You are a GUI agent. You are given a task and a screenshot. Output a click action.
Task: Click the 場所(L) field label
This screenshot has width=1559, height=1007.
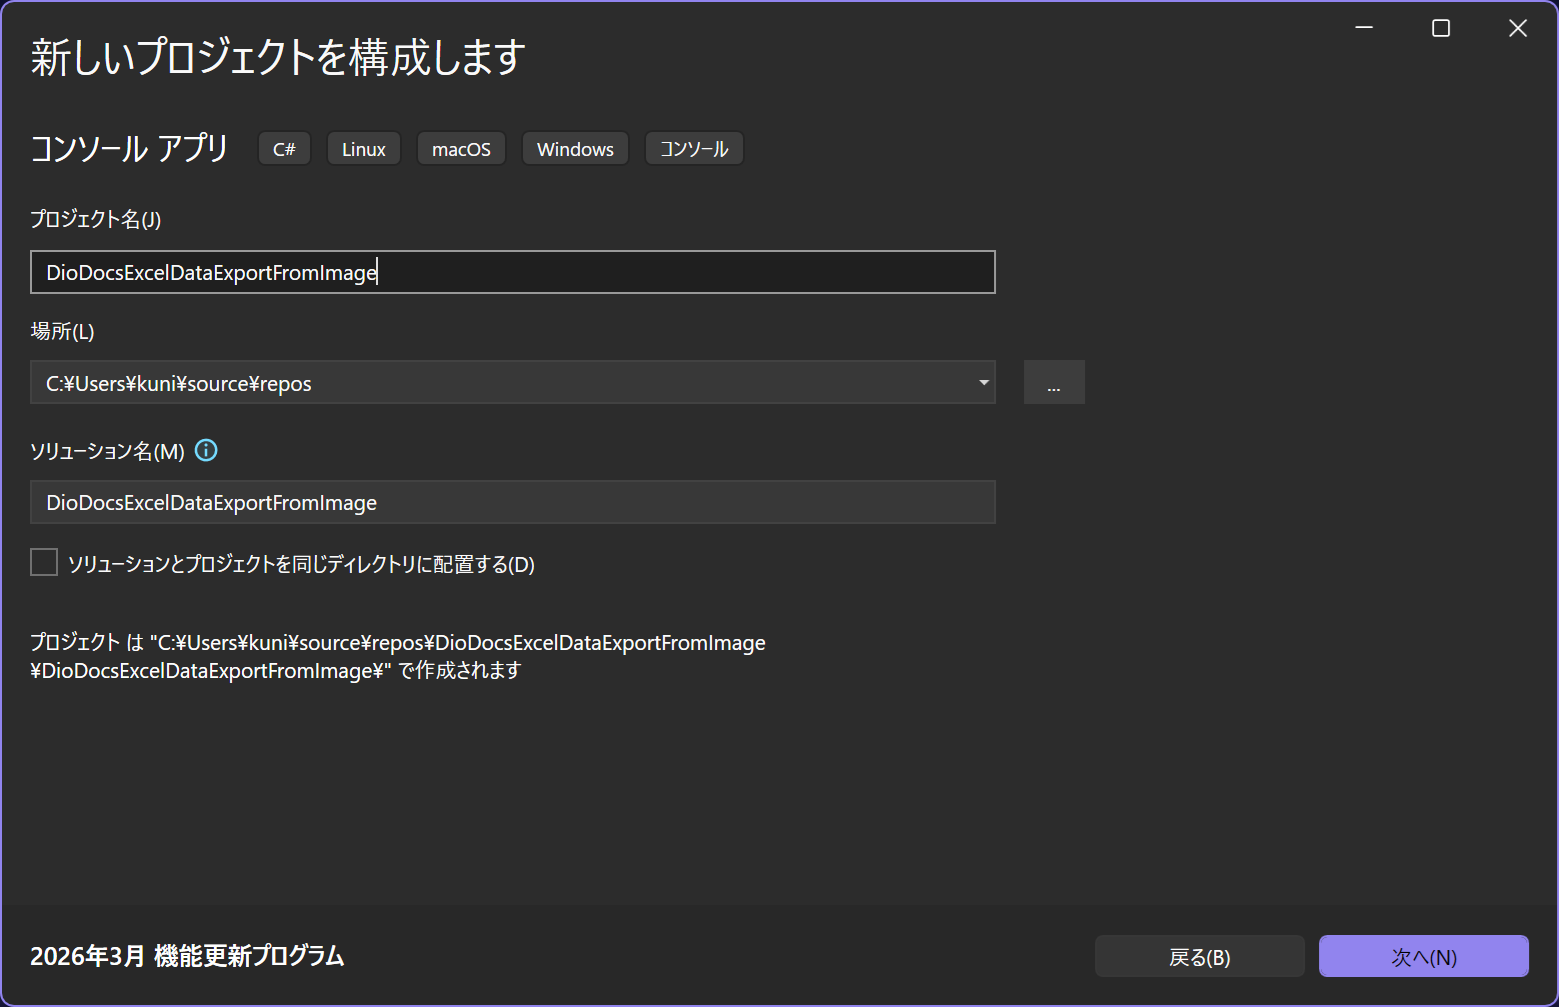tap(62, 332)
